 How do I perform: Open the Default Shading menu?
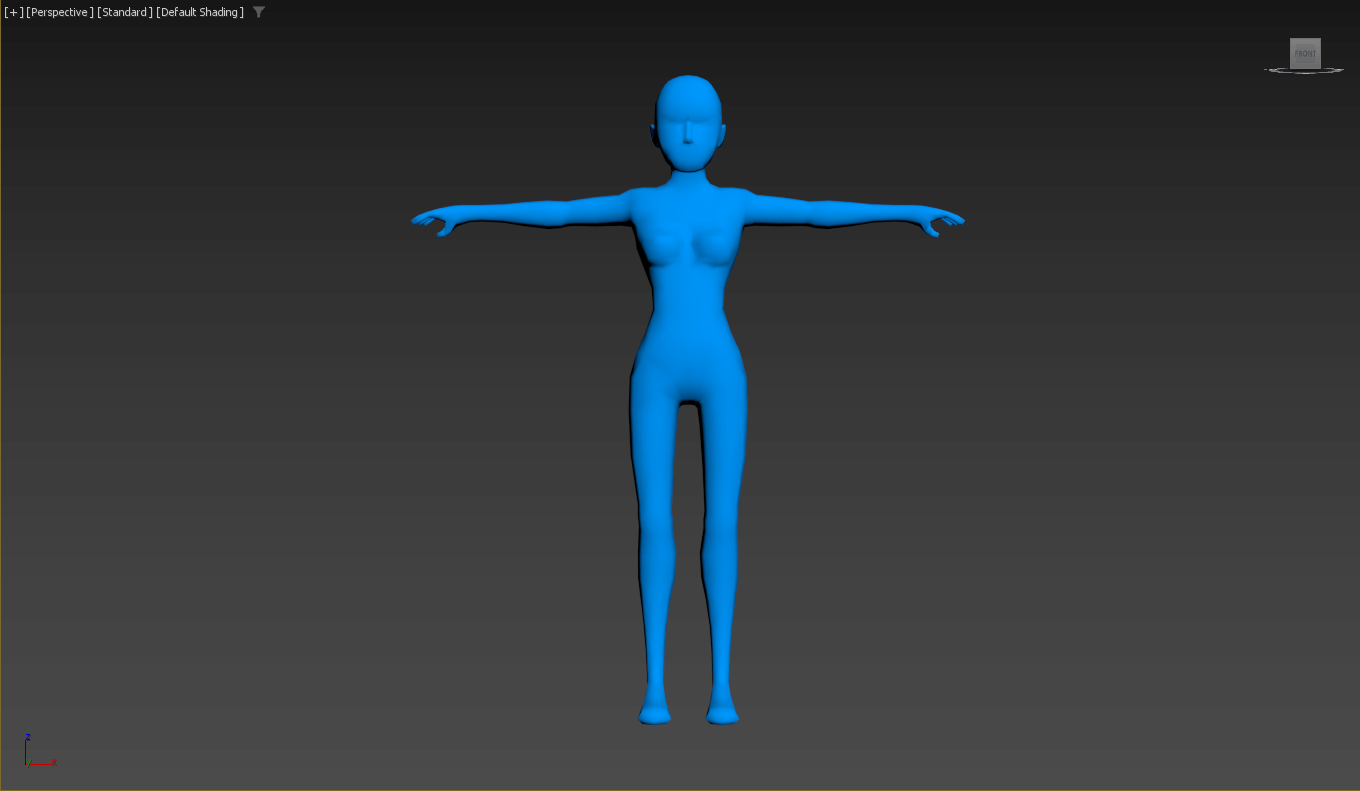(x=200, y=13)
